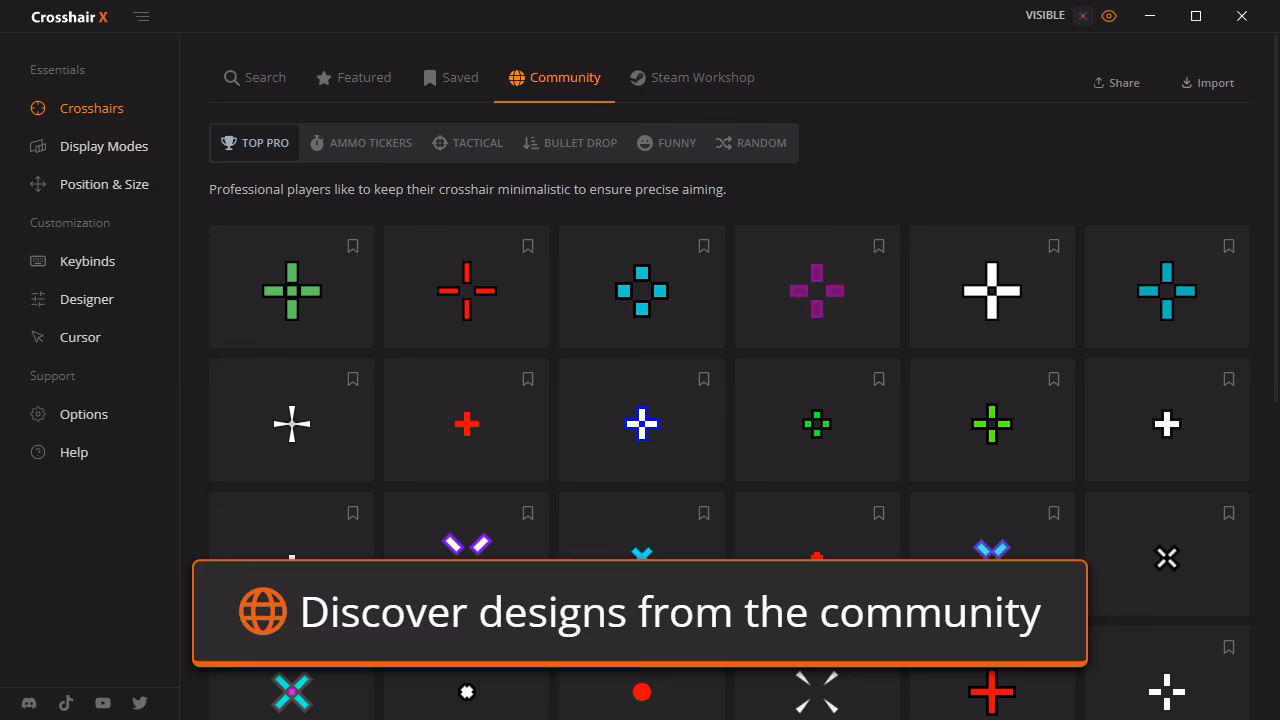The image size is (1280, 720).
Task: Select the AMMO TICKERS category
Action: pos(361,143)
